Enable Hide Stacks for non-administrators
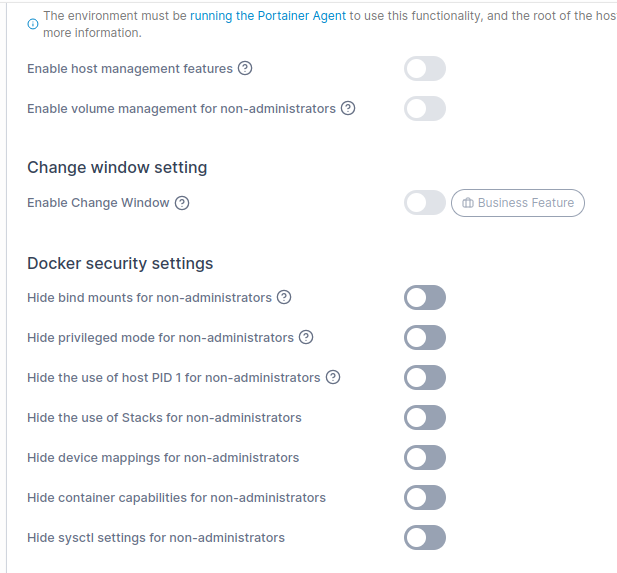Image resolution: width=617 pixels, height=573 pixels. click(424, 417)
